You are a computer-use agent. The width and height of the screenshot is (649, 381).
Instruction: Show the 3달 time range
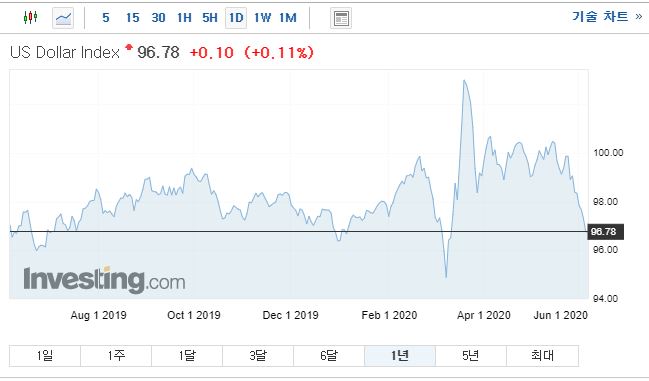point(258,356)
